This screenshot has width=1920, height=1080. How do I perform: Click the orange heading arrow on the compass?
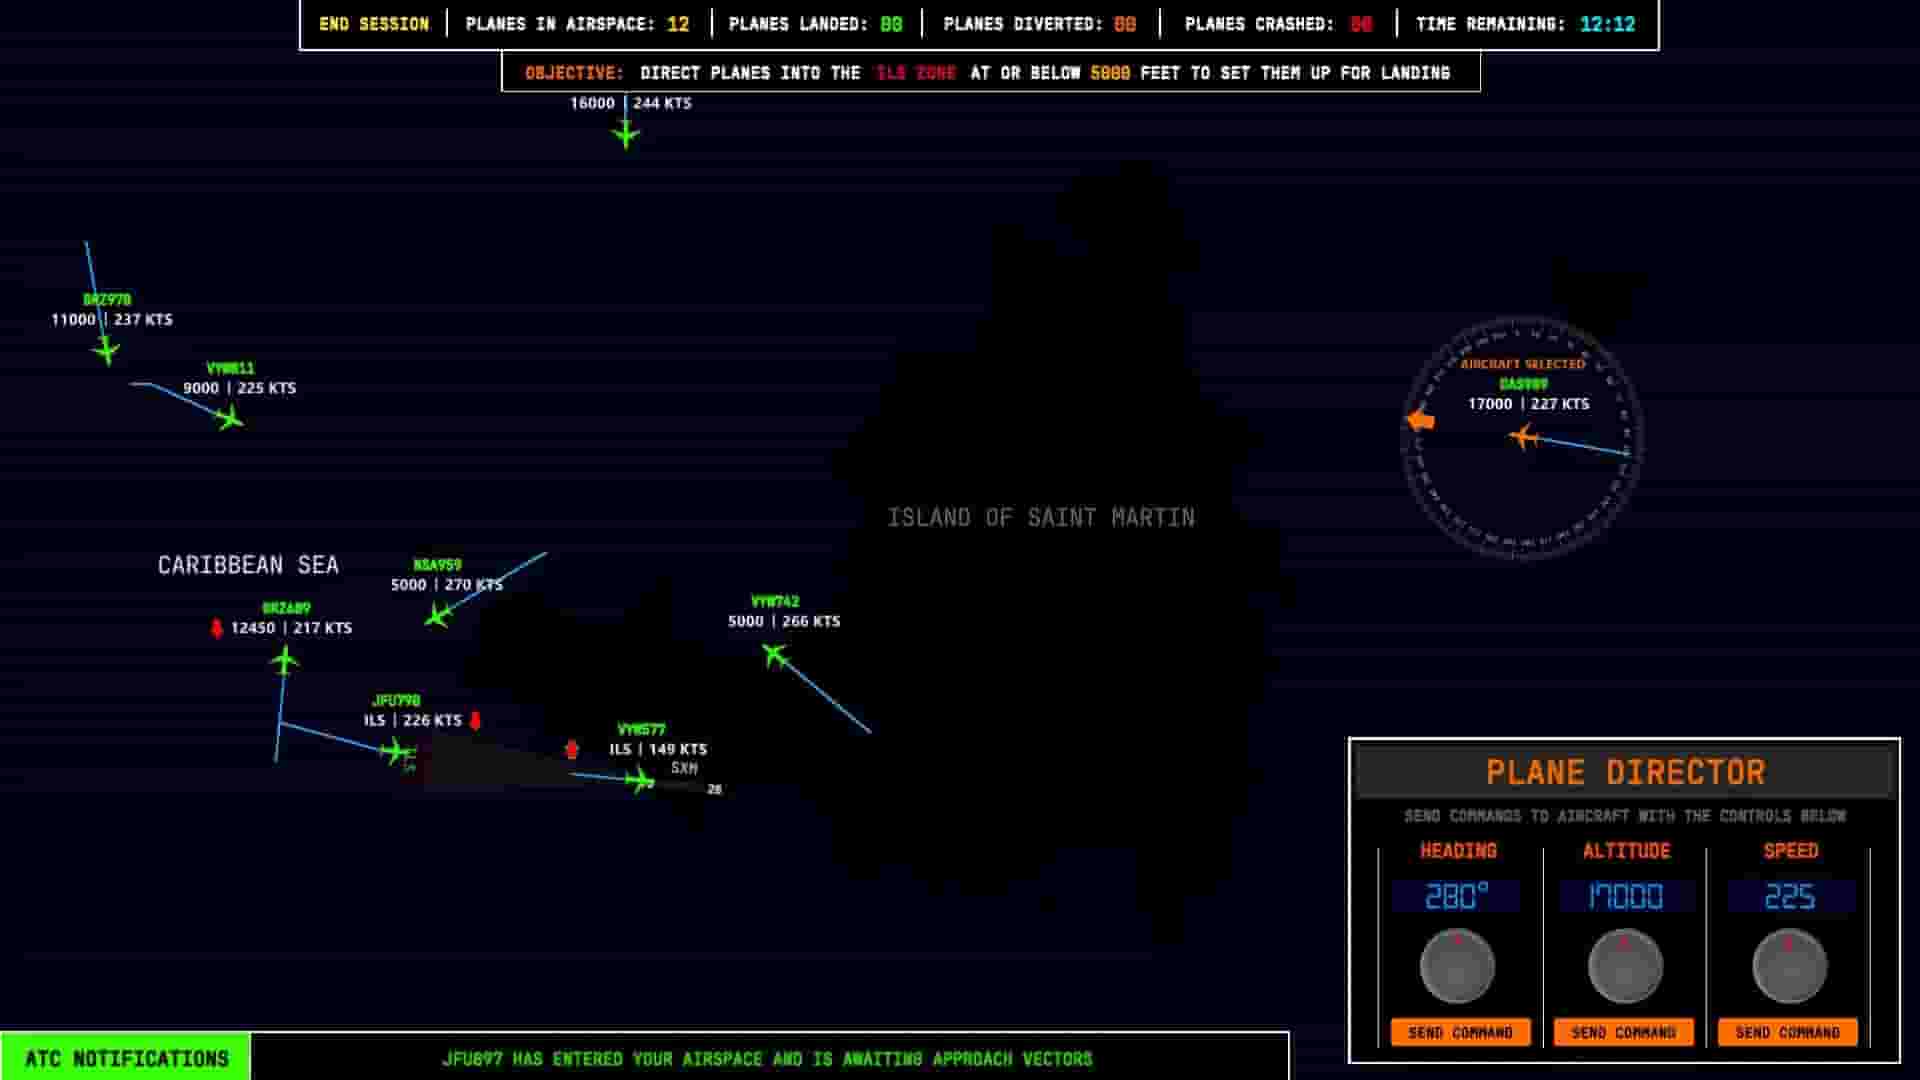pyautogui.click(x=1421, y=420)
